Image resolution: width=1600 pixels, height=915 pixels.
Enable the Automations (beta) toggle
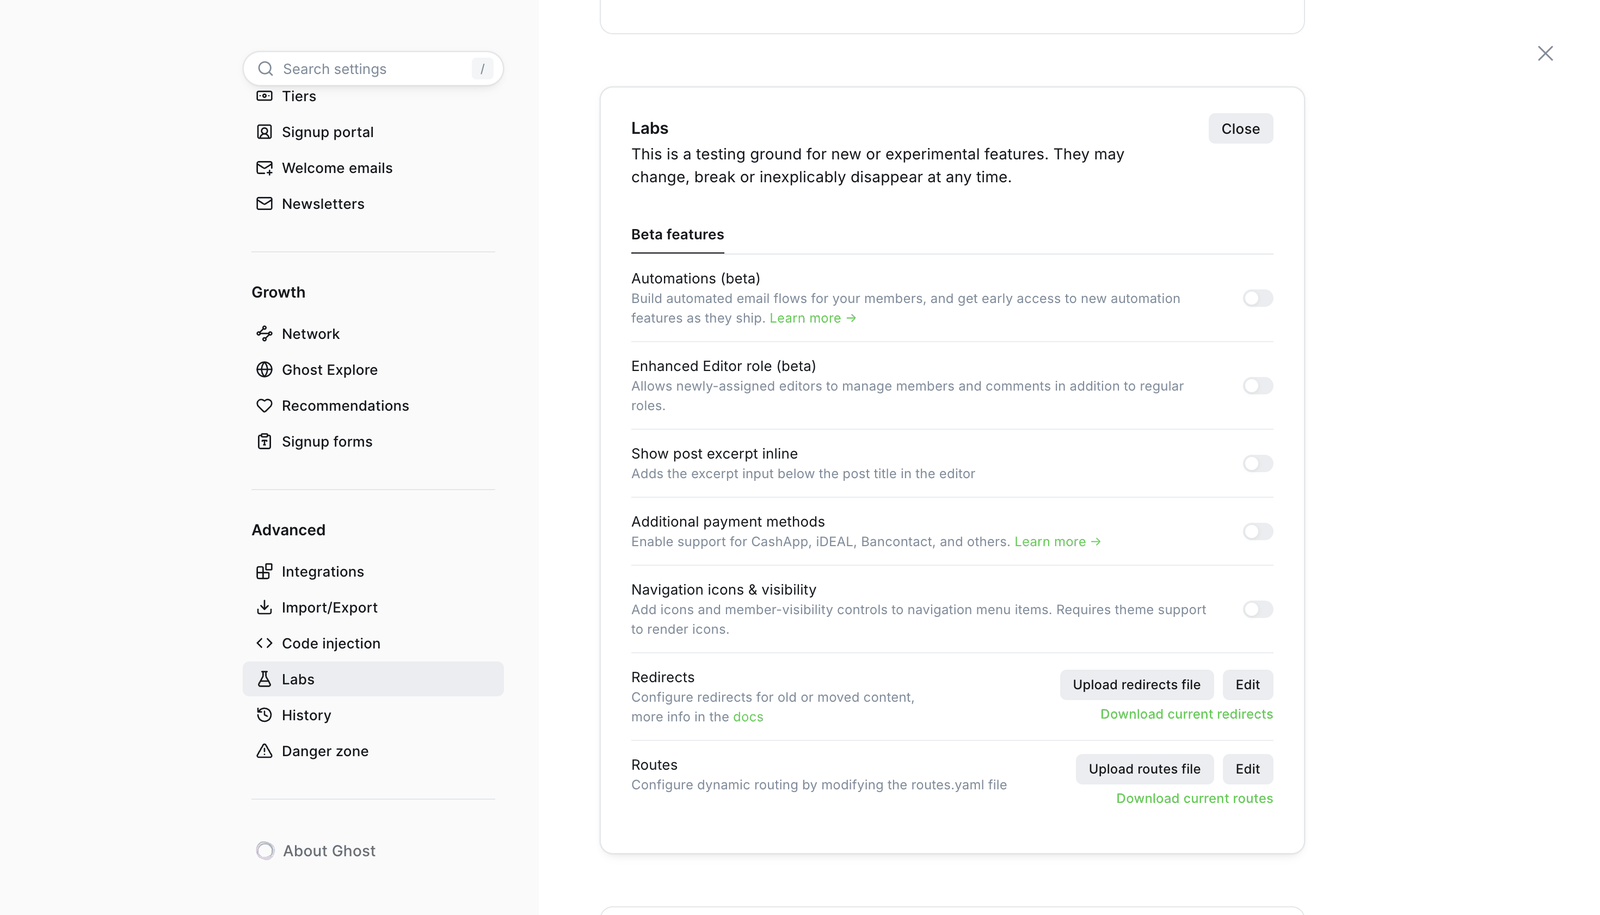click(x=1258, y=298)
